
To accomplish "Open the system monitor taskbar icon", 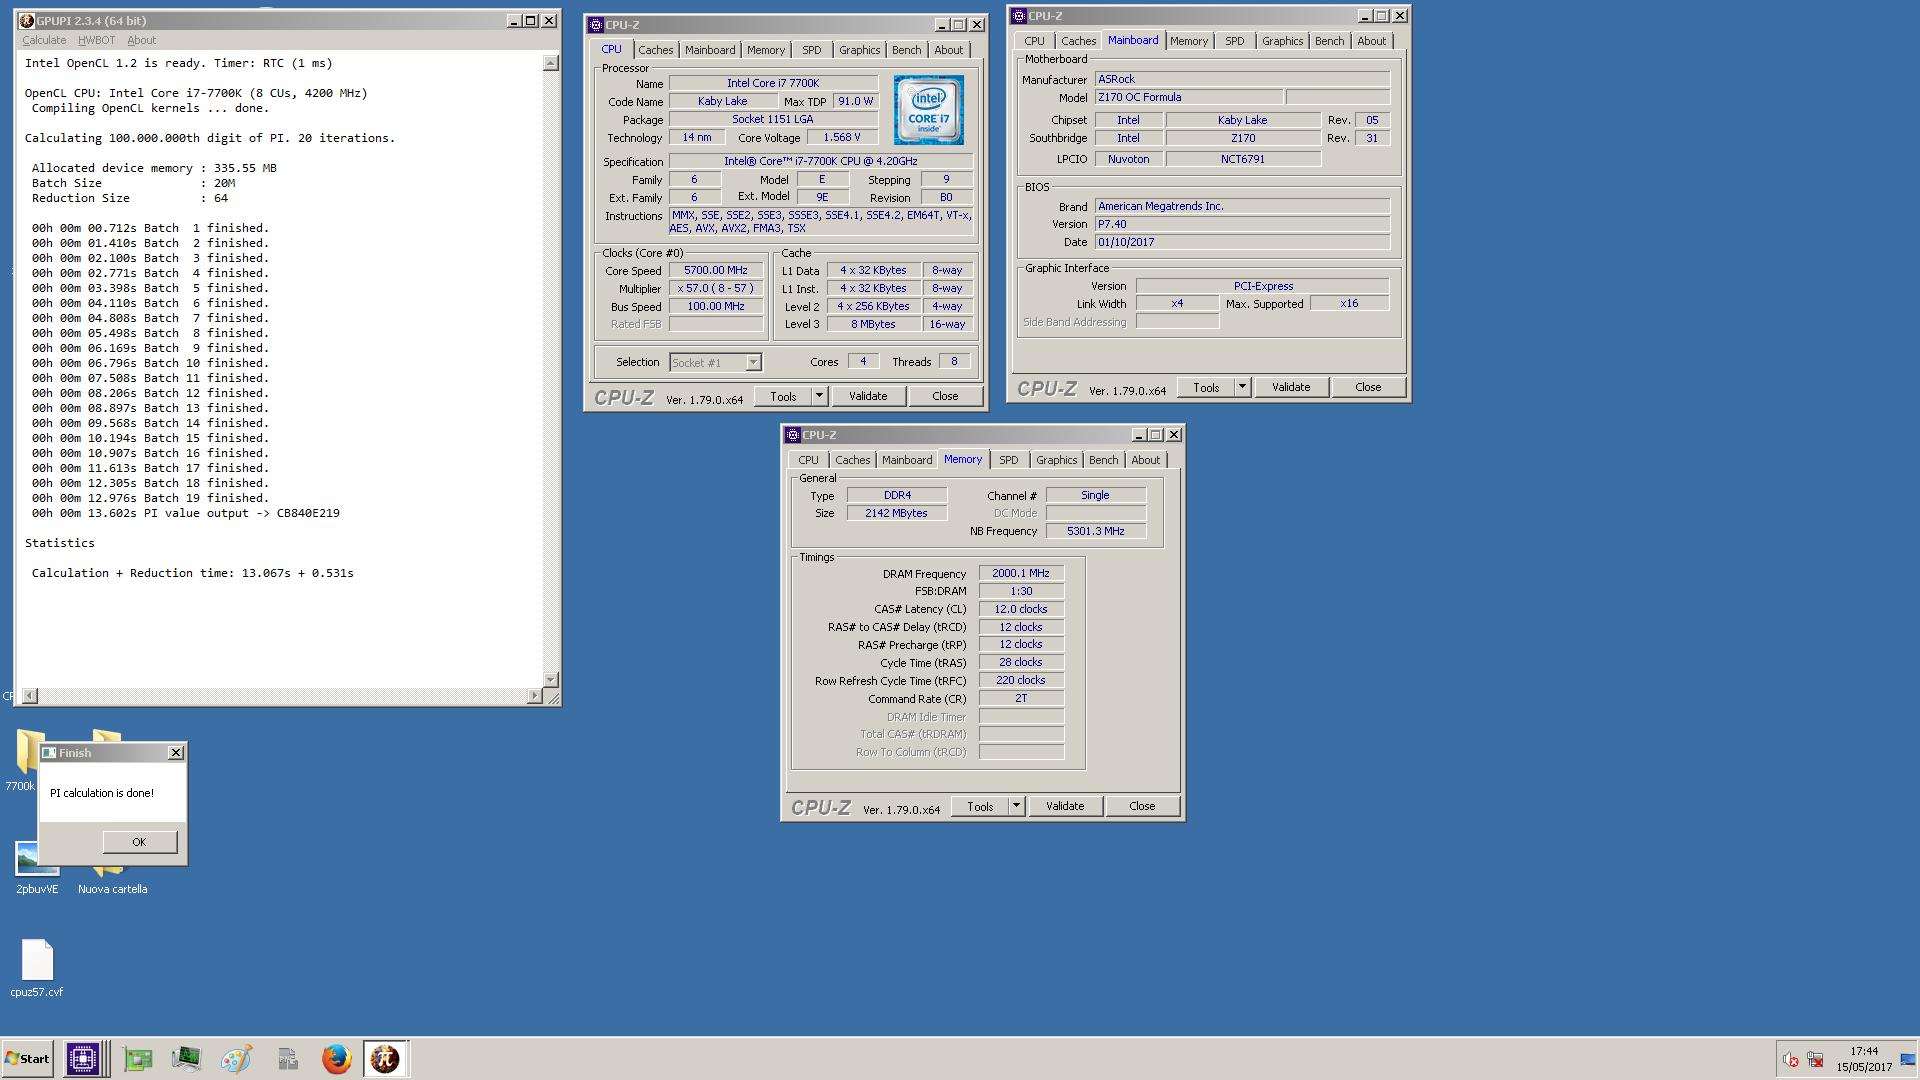I will point(186,1058).
